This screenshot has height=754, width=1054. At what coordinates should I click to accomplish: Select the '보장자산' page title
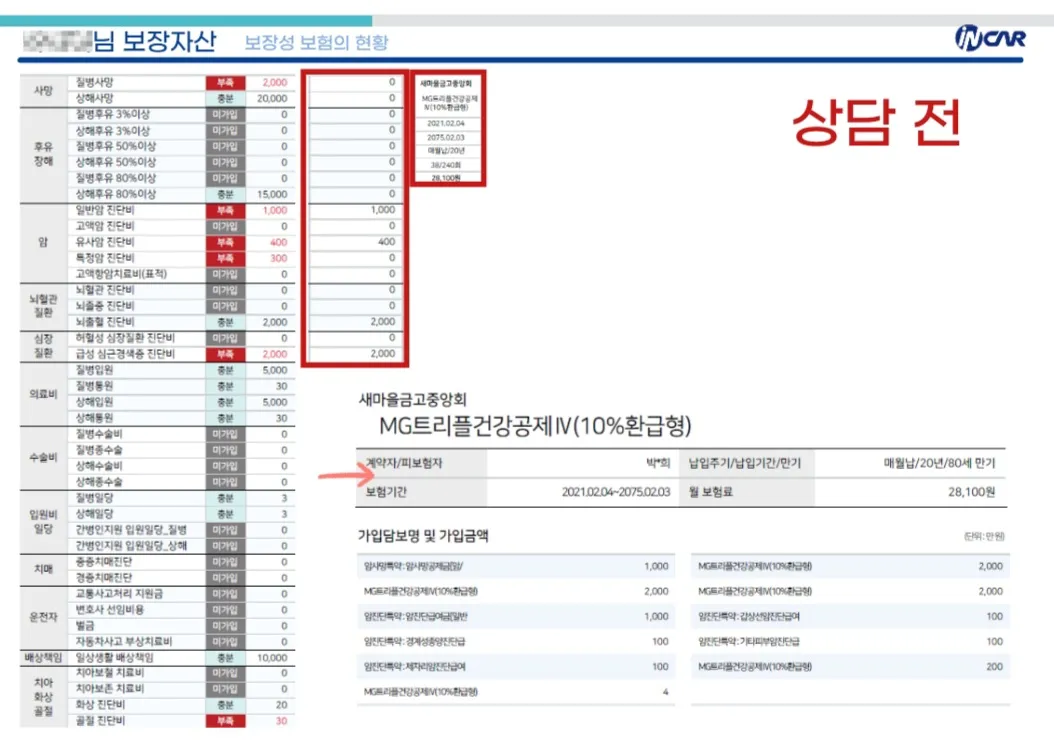(x=169, y=42)
